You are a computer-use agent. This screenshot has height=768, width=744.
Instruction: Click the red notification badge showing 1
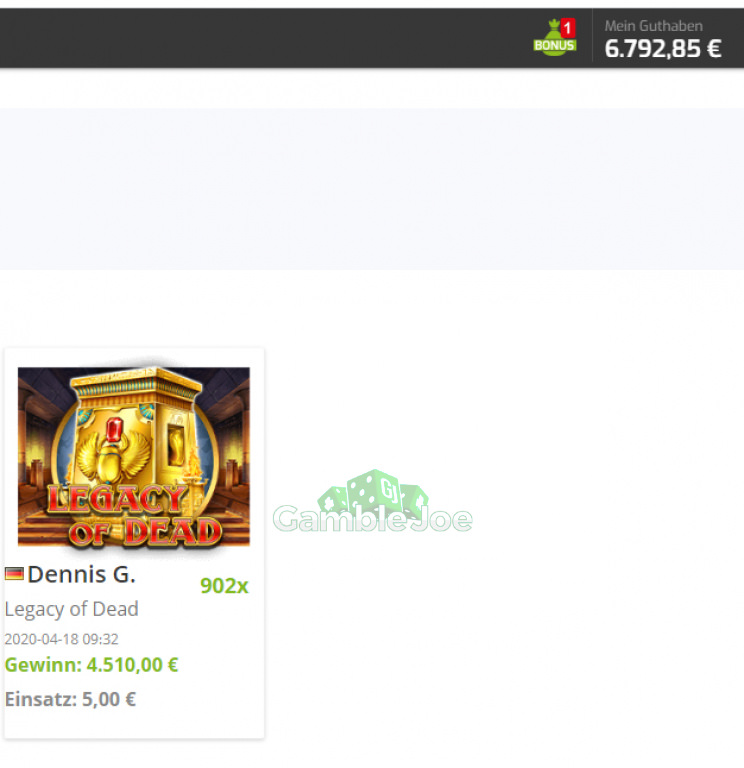[568, 28]
